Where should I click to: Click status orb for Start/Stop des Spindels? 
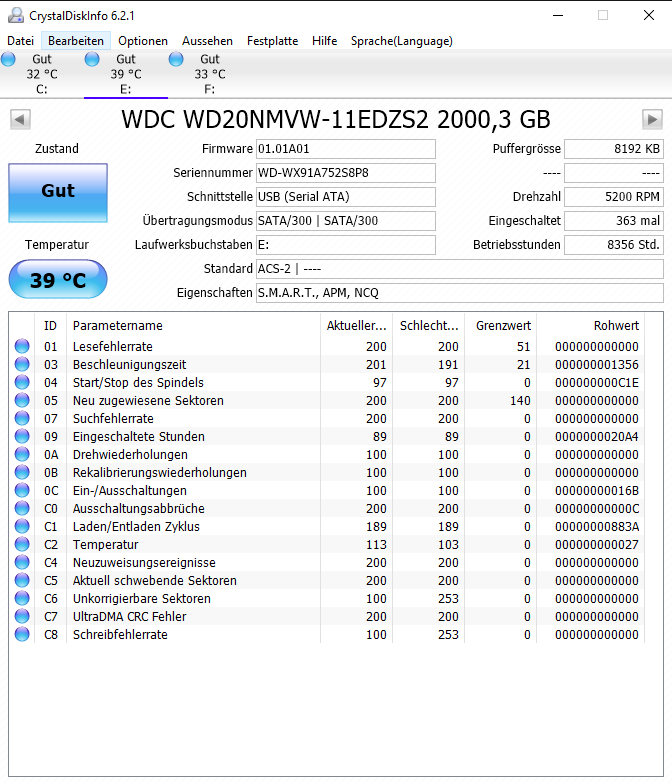tap(22, 382)
